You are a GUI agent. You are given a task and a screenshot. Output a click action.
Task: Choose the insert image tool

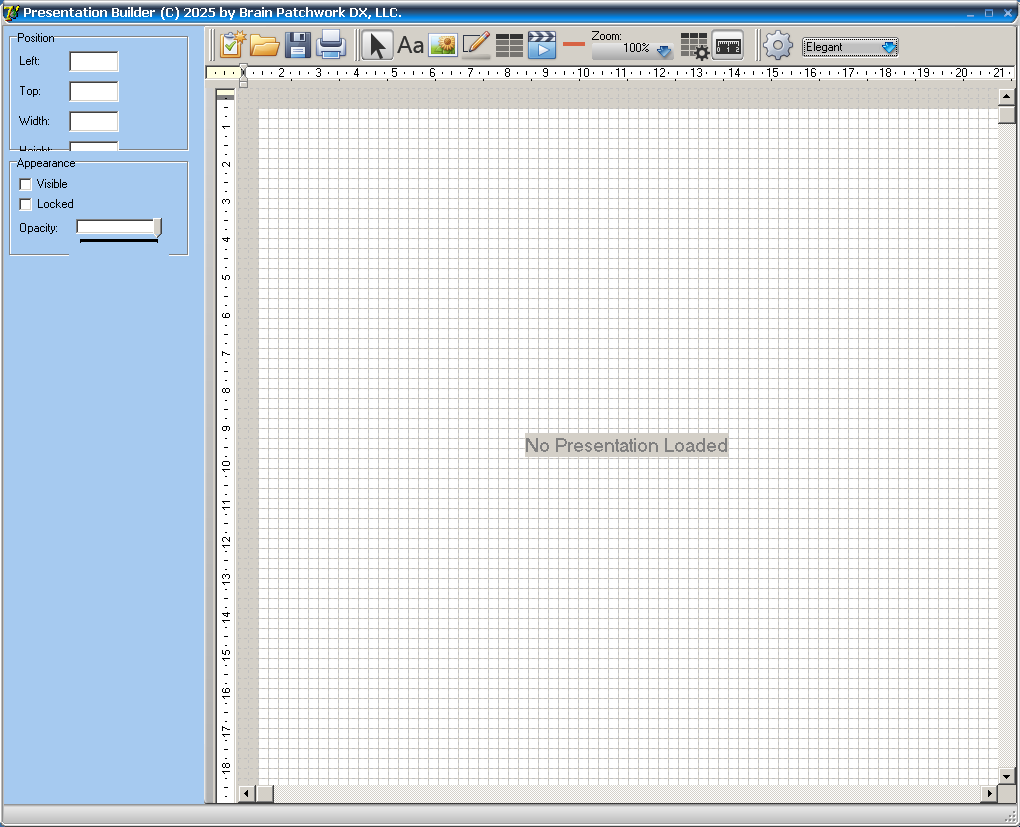(x=443, y=45)
